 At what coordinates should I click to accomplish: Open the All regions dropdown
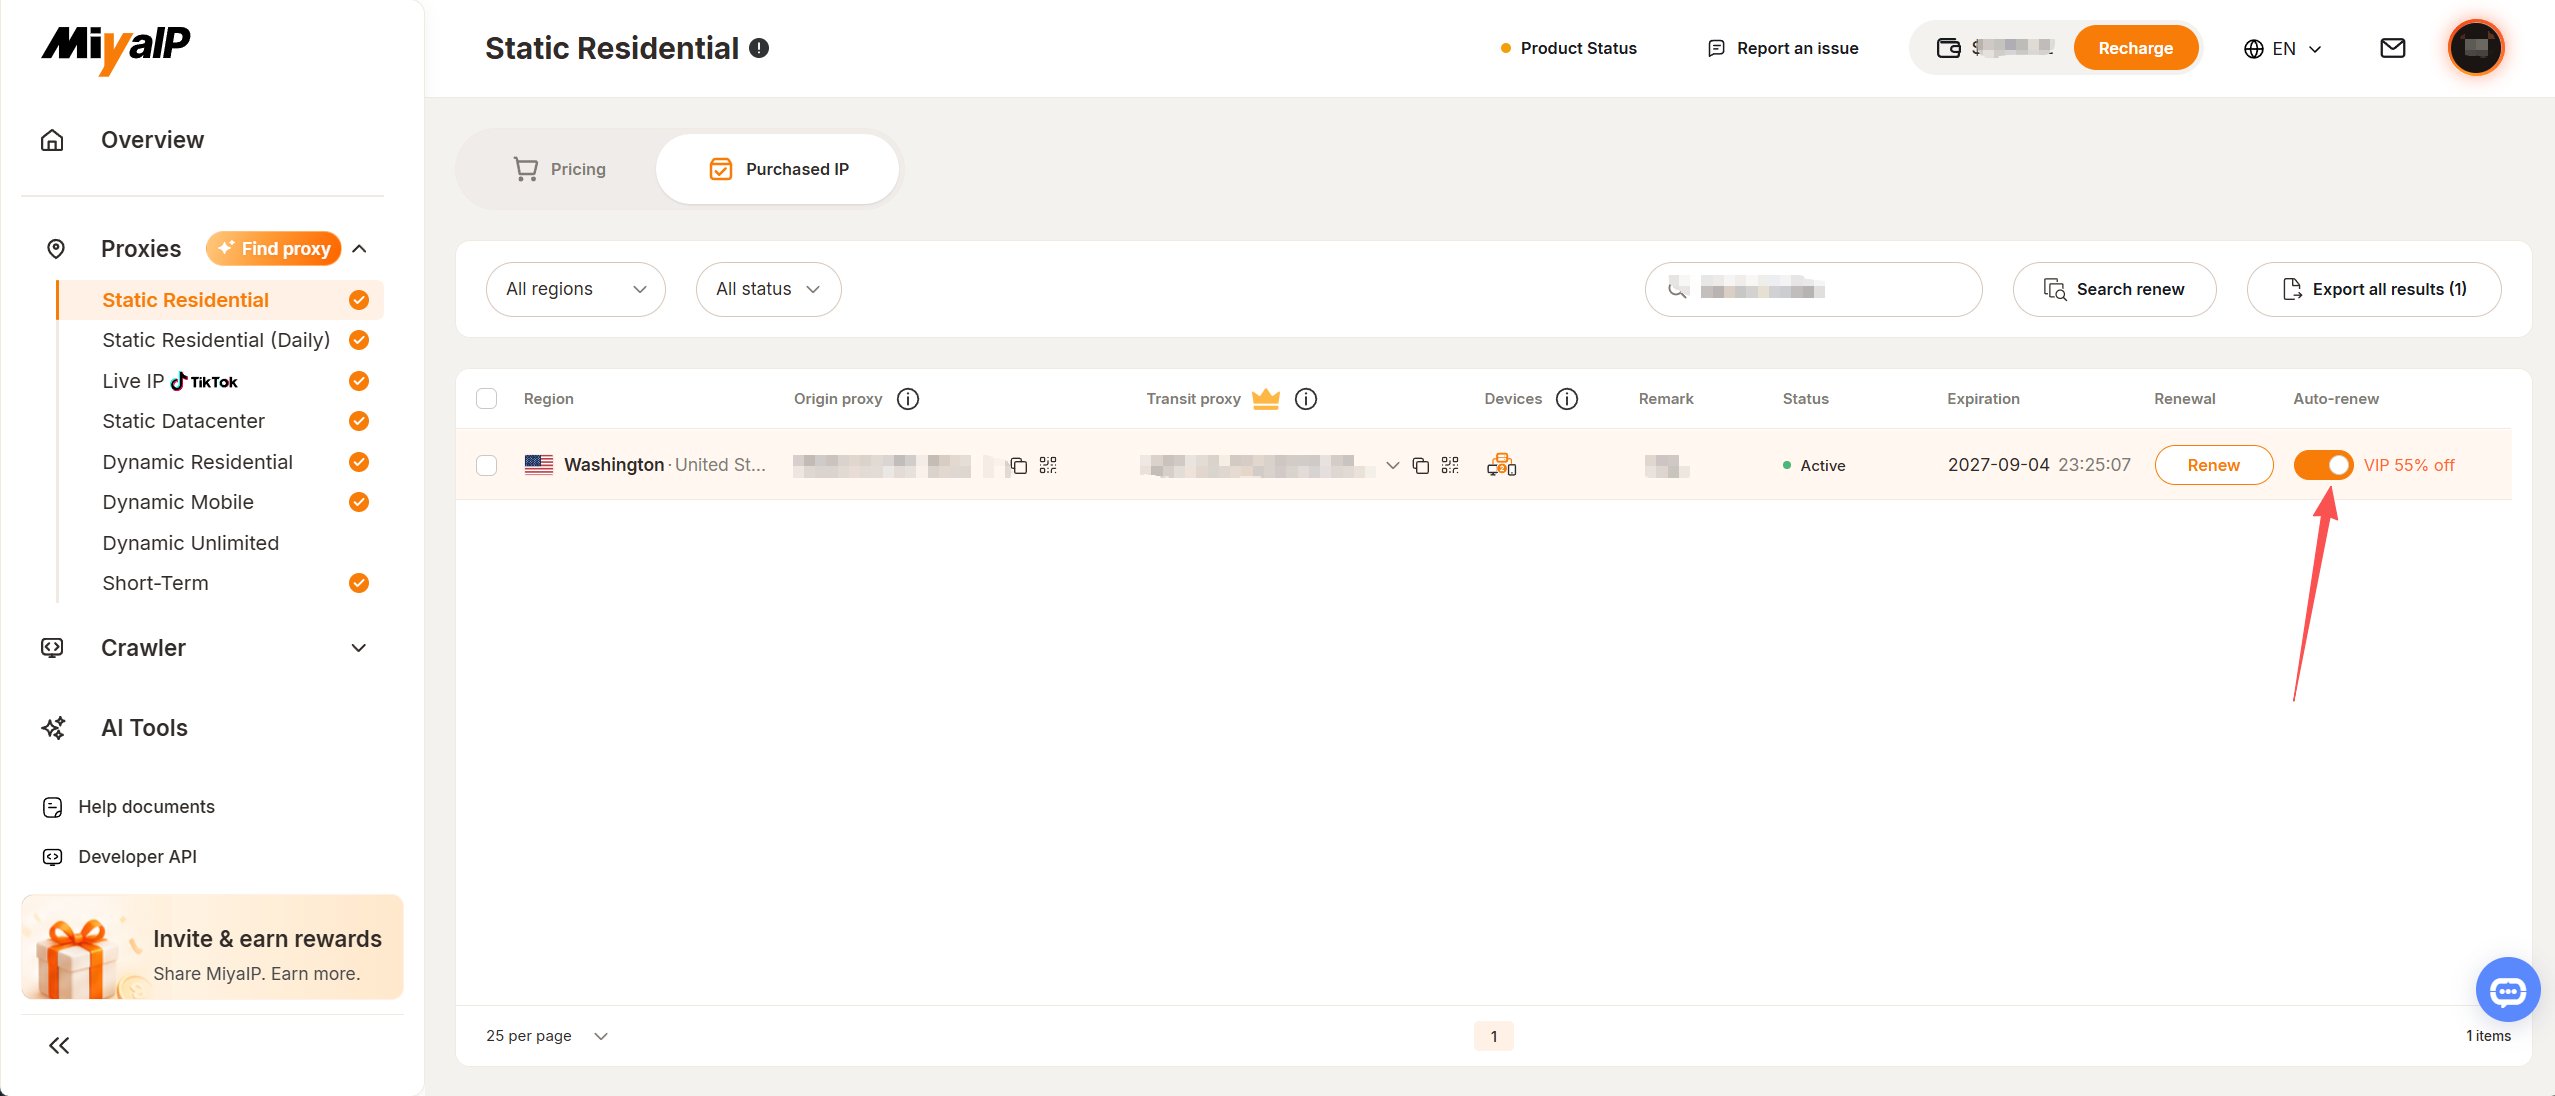tap(576, 289)
